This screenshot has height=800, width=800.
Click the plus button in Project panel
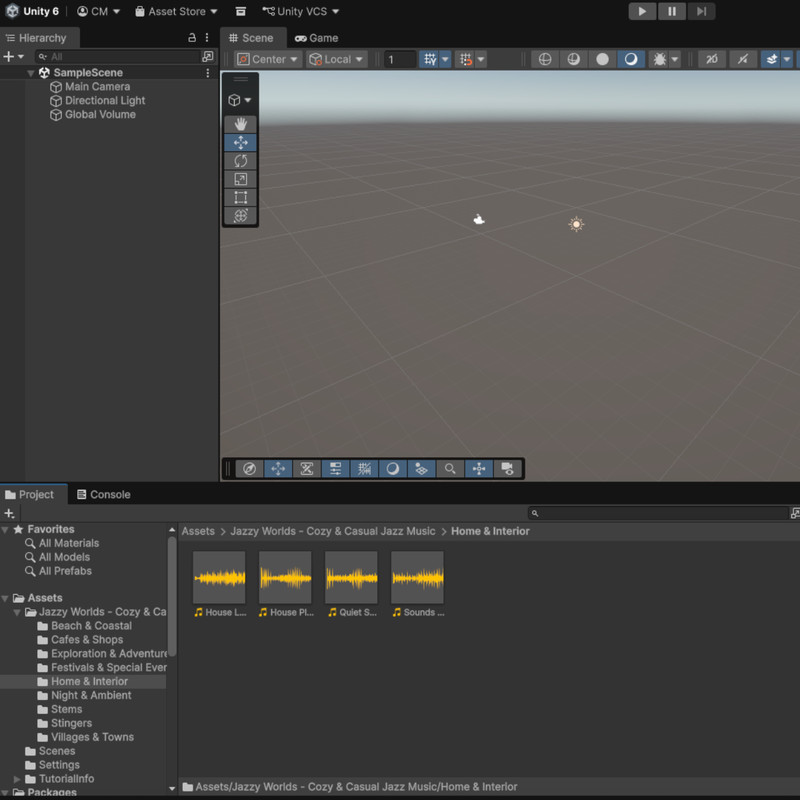coord(9,513)
